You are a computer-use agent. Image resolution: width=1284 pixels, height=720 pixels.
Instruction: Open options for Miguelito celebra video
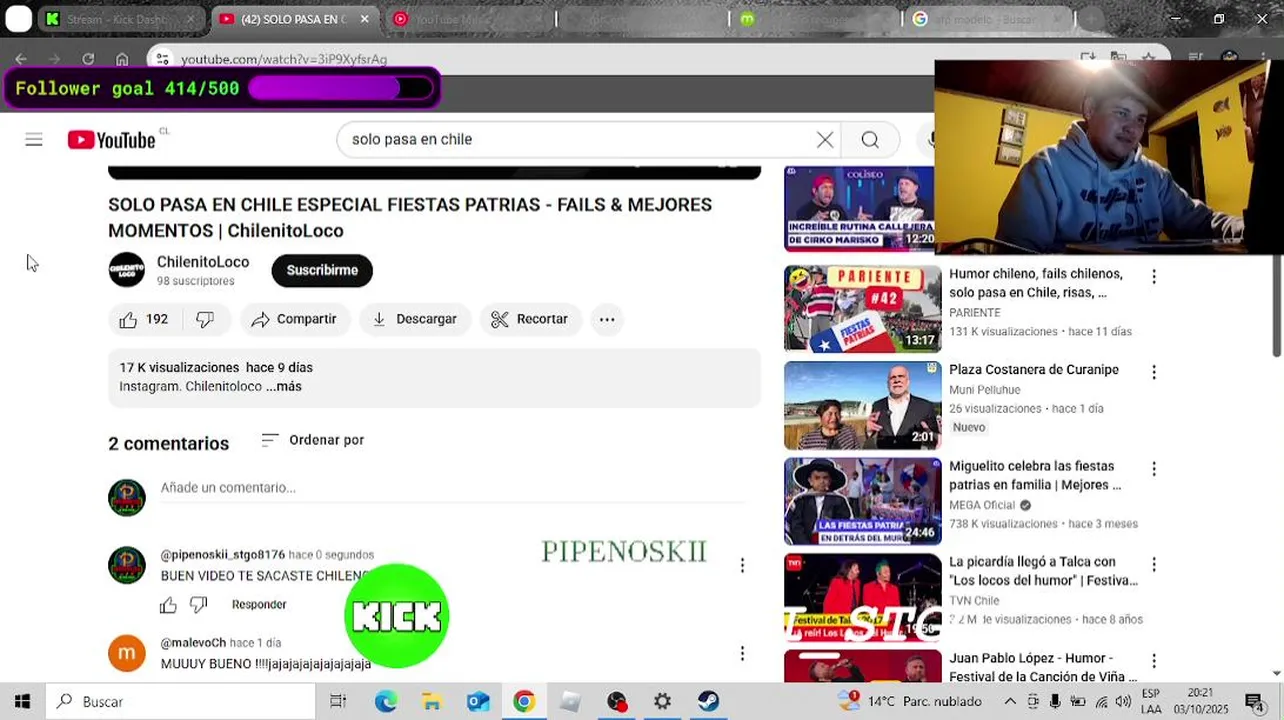pyautogui.click(x=1154, y=468)
